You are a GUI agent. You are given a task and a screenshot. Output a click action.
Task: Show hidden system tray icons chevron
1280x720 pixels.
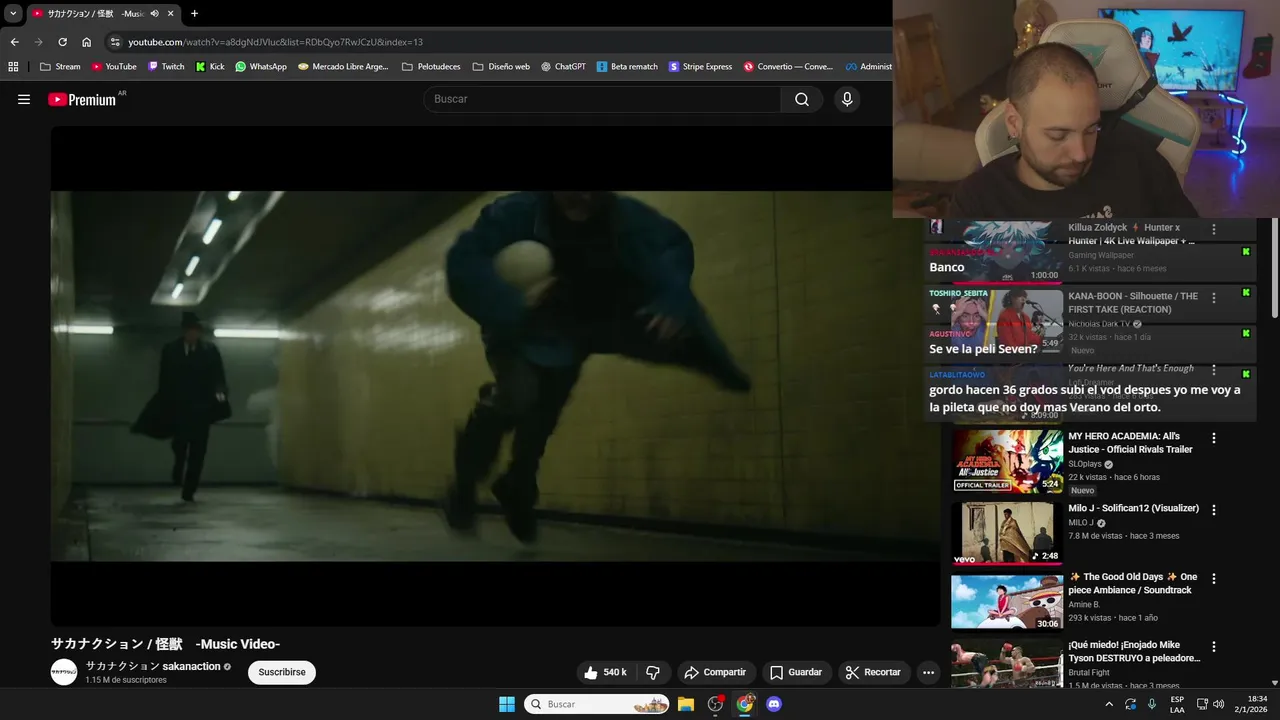pos(1109,704)
